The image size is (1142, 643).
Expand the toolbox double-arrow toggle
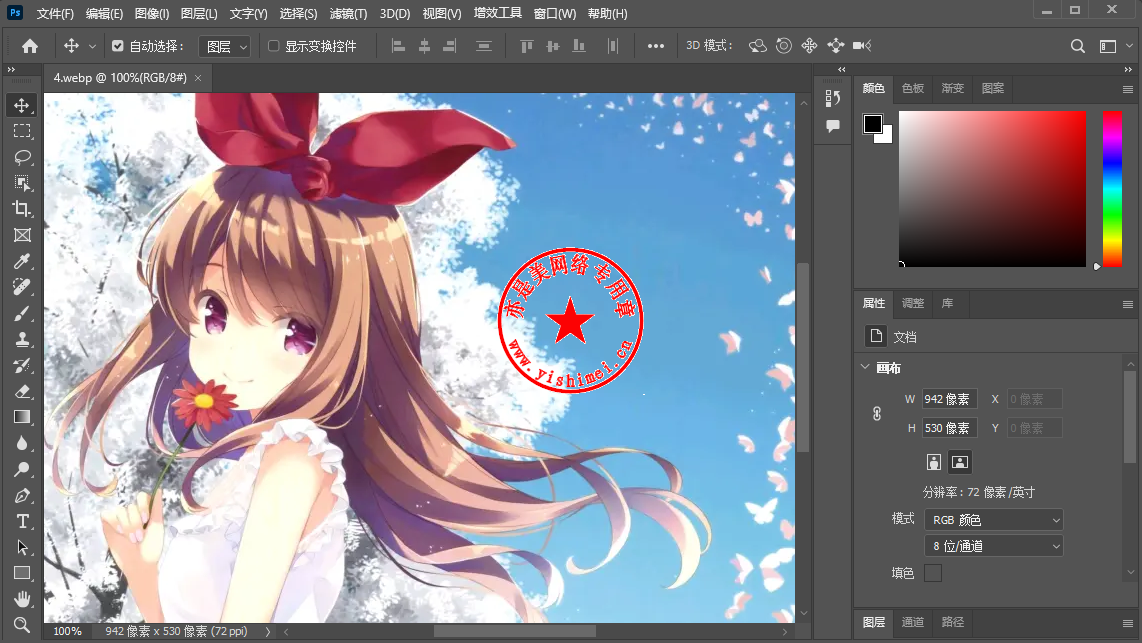(x=11, y=69)
